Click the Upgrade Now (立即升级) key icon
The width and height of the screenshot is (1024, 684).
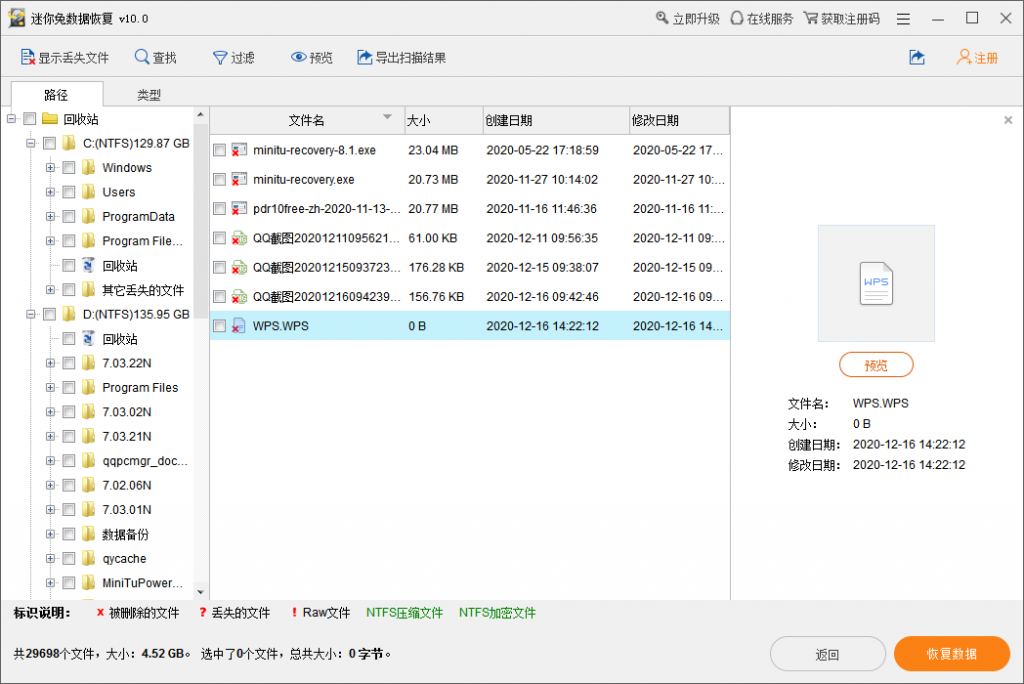point(662,18)
